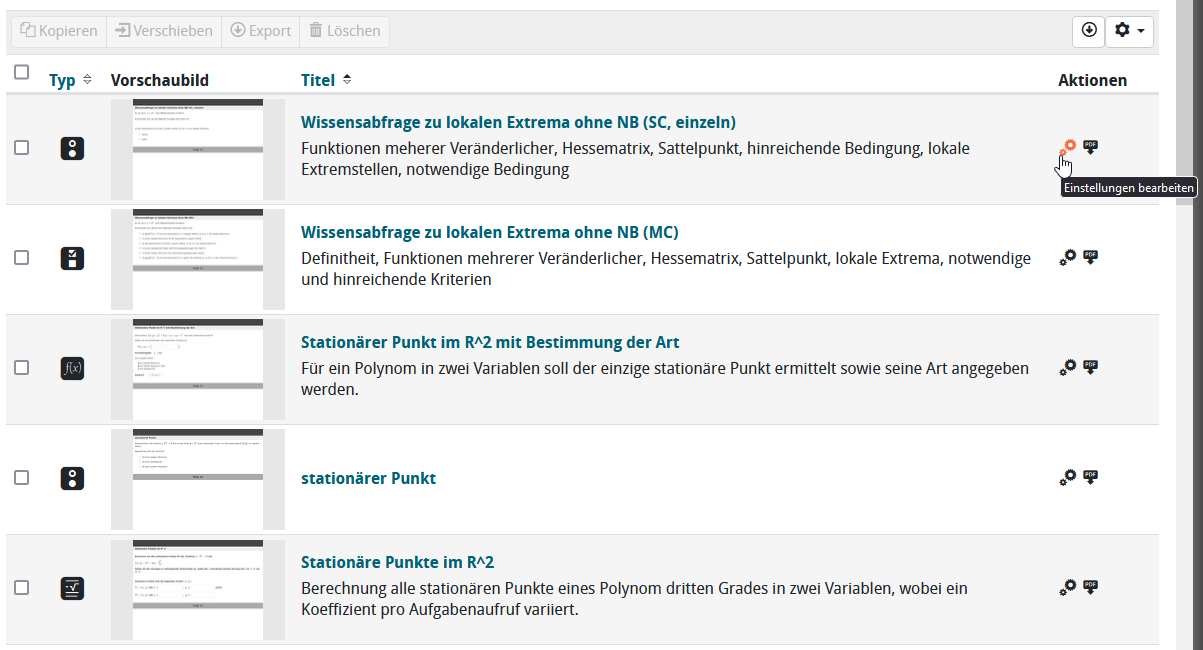Toggle the select-all checkbox in table header
Image resolution: width=1203 pixels, height=650 pixels.
point(21,72)
